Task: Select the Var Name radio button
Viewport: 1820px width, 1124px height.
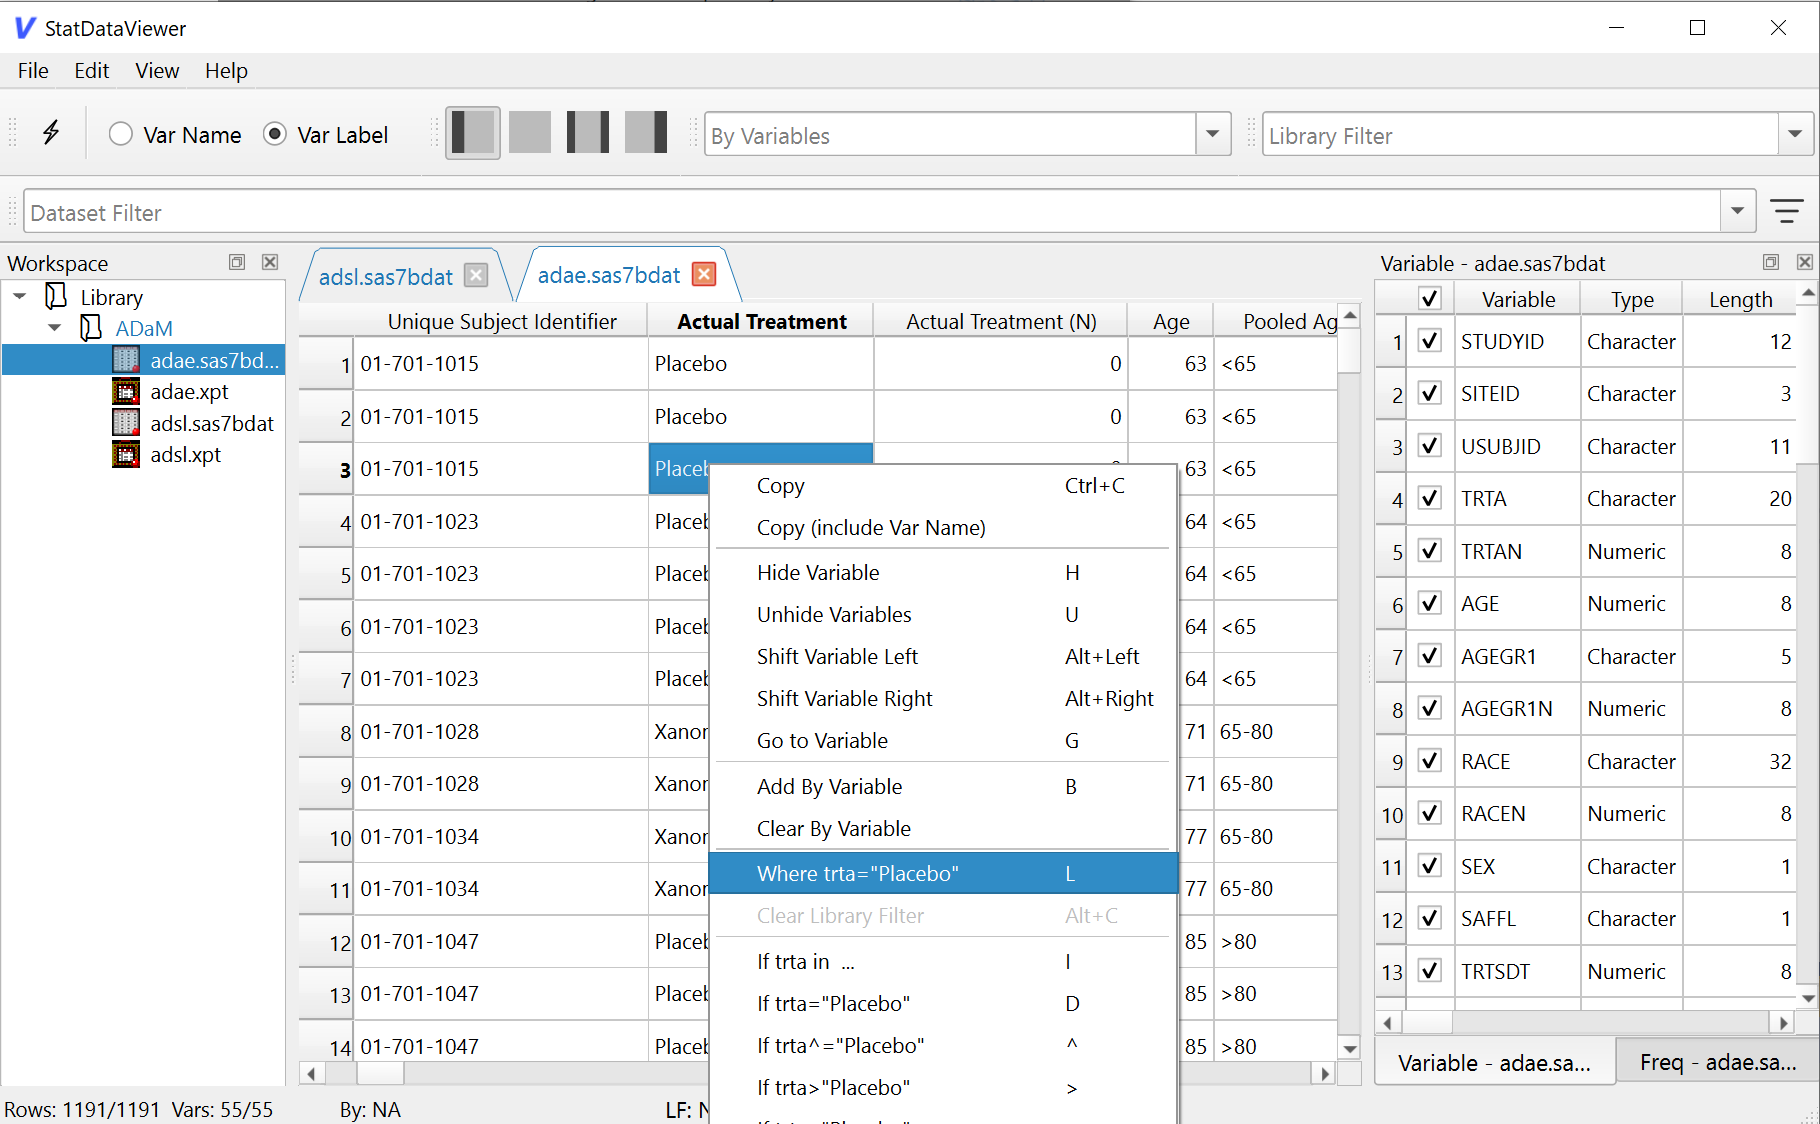Action: 121,135
